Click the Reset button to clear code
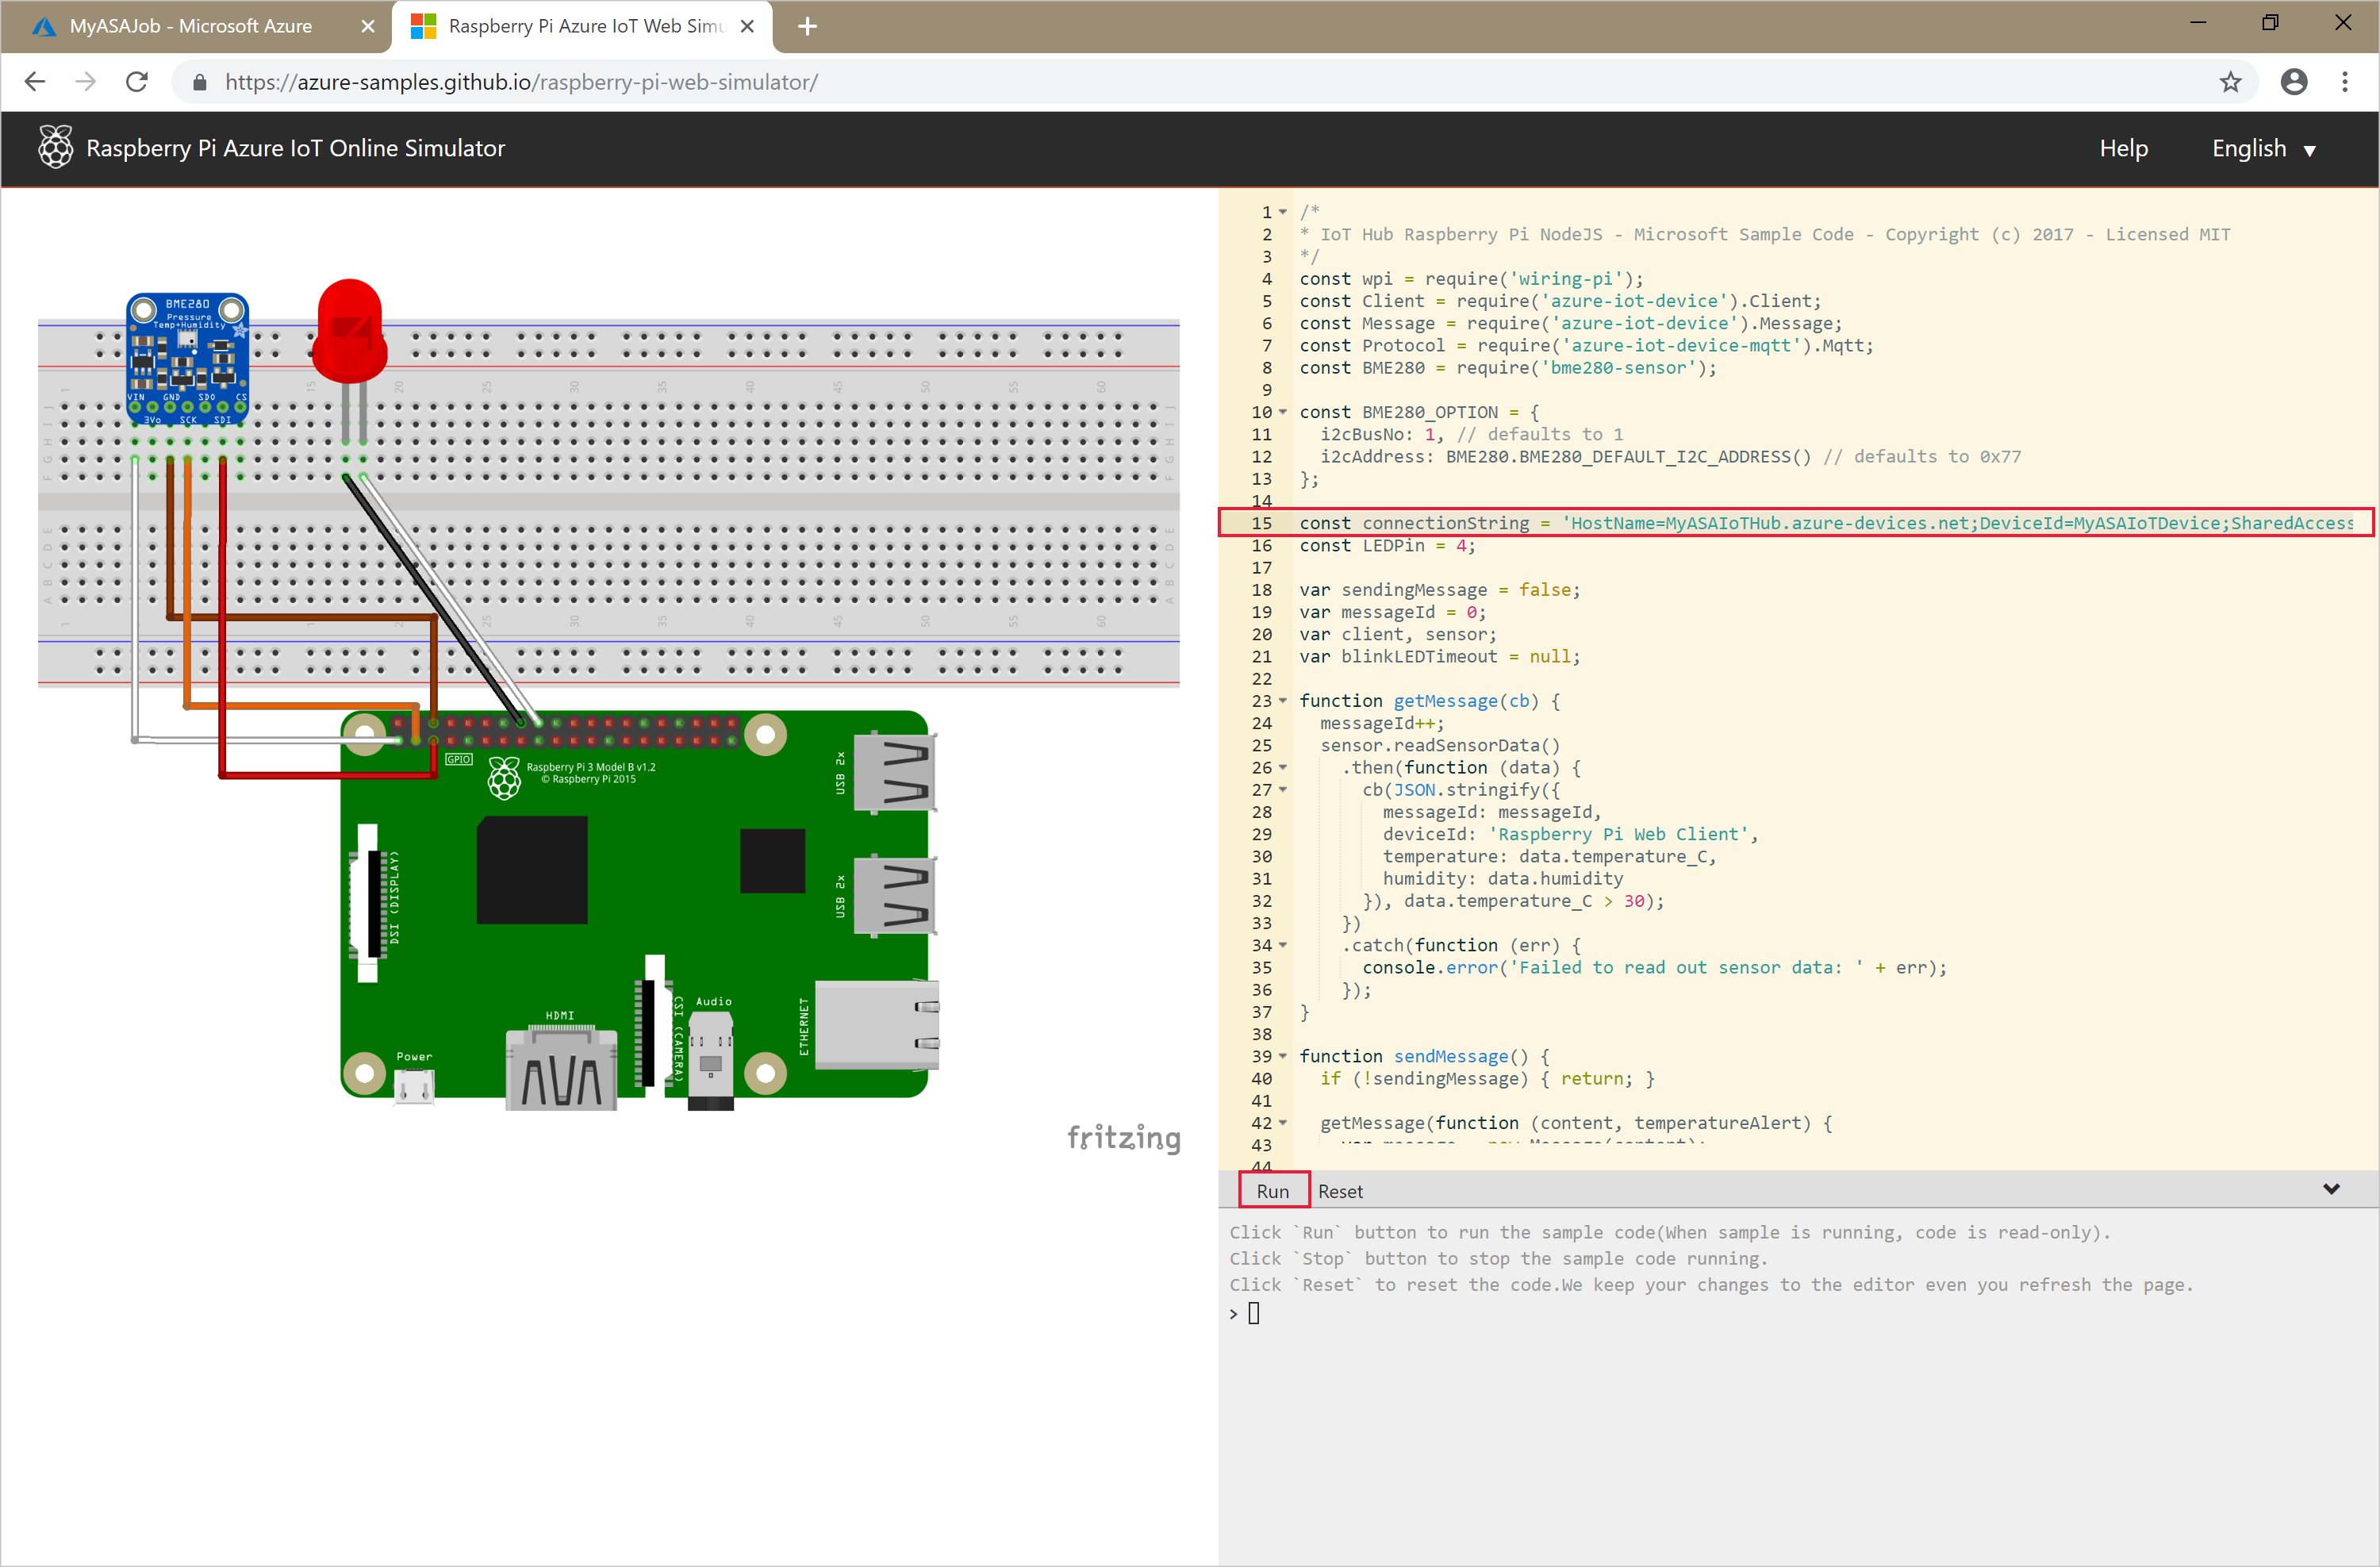The width and height of the screenshot is (2380, 1567). tap(1338, 1191)
